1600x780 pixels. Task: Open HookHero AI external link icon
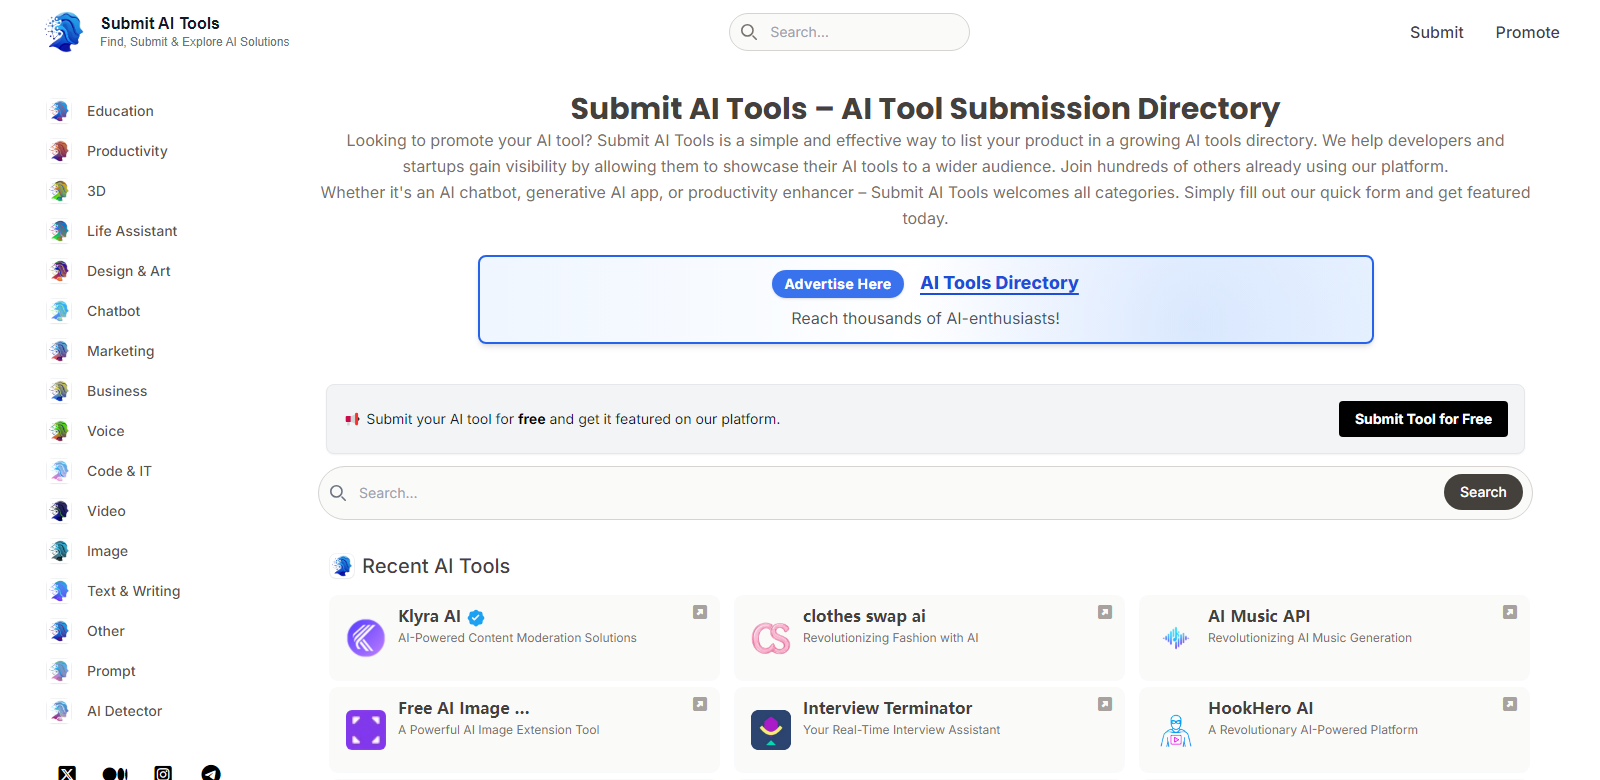click(1510, 704)
